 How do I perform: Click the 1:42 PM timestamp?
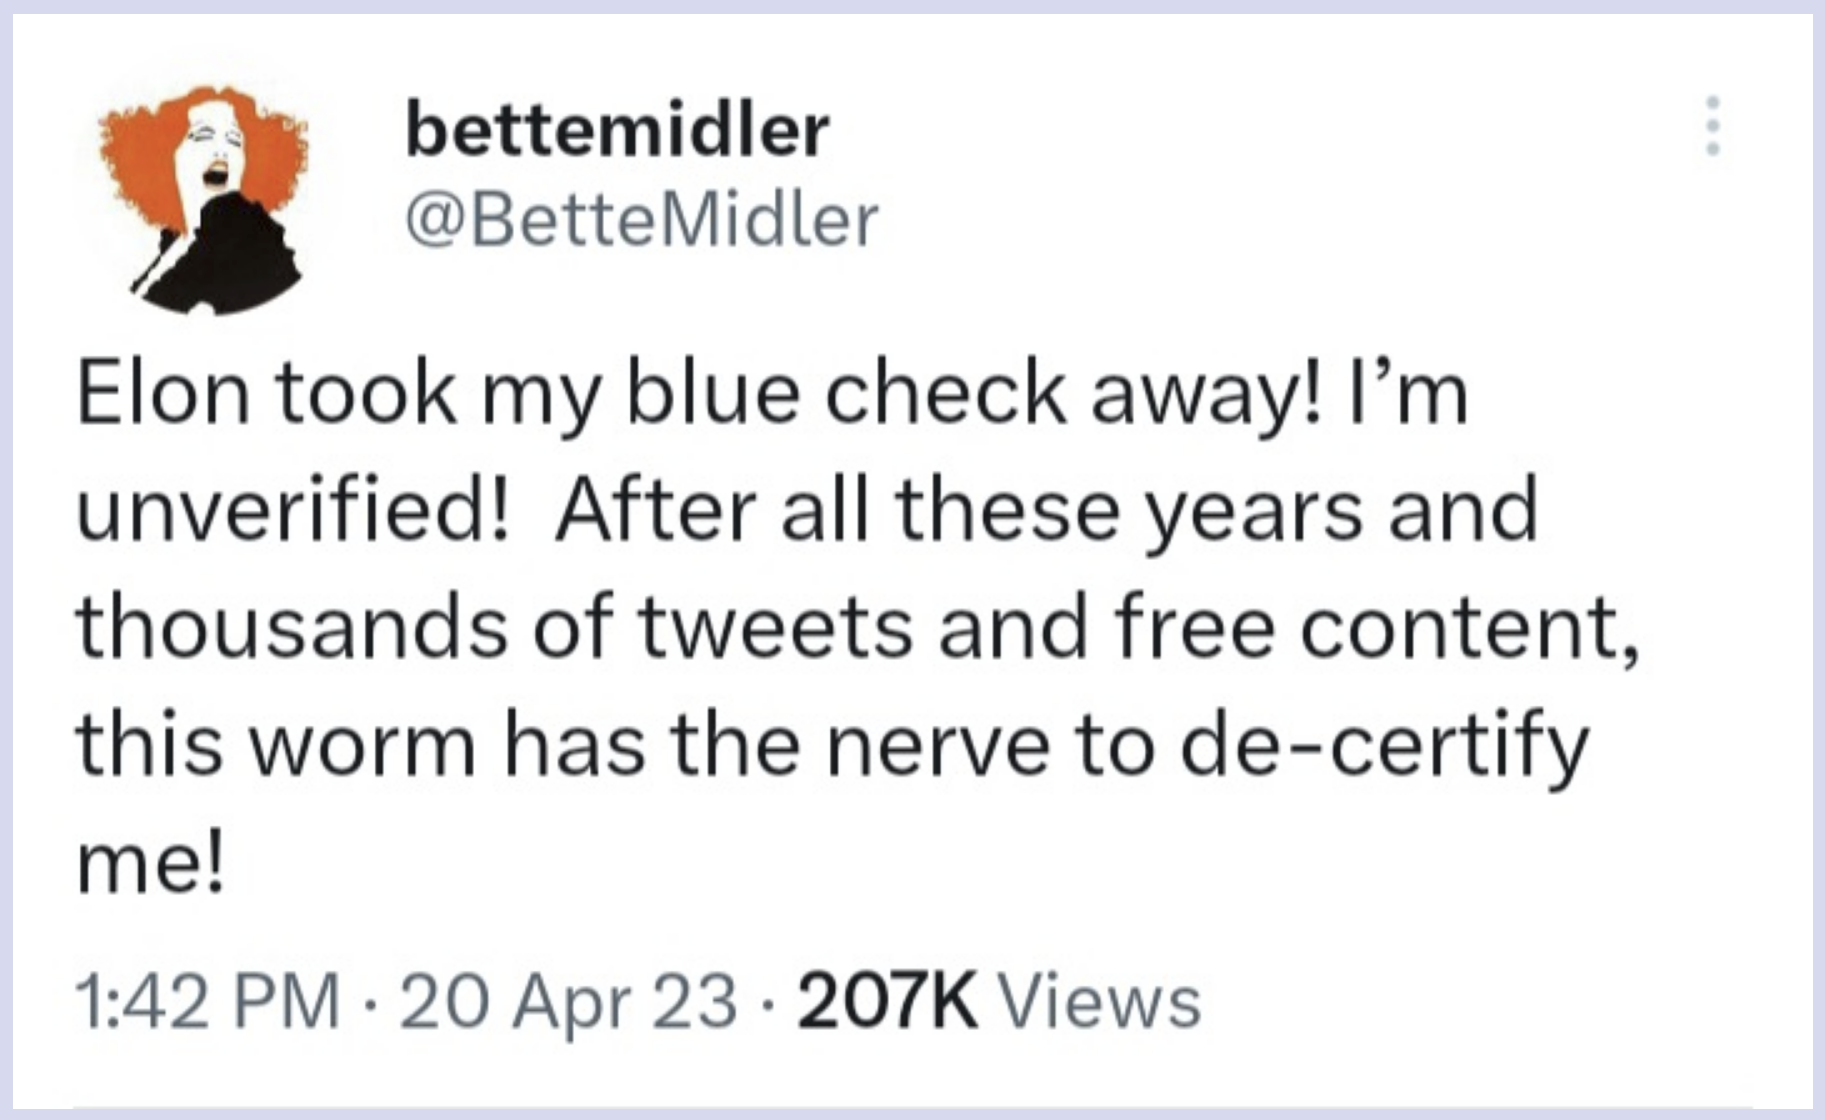207,1003
